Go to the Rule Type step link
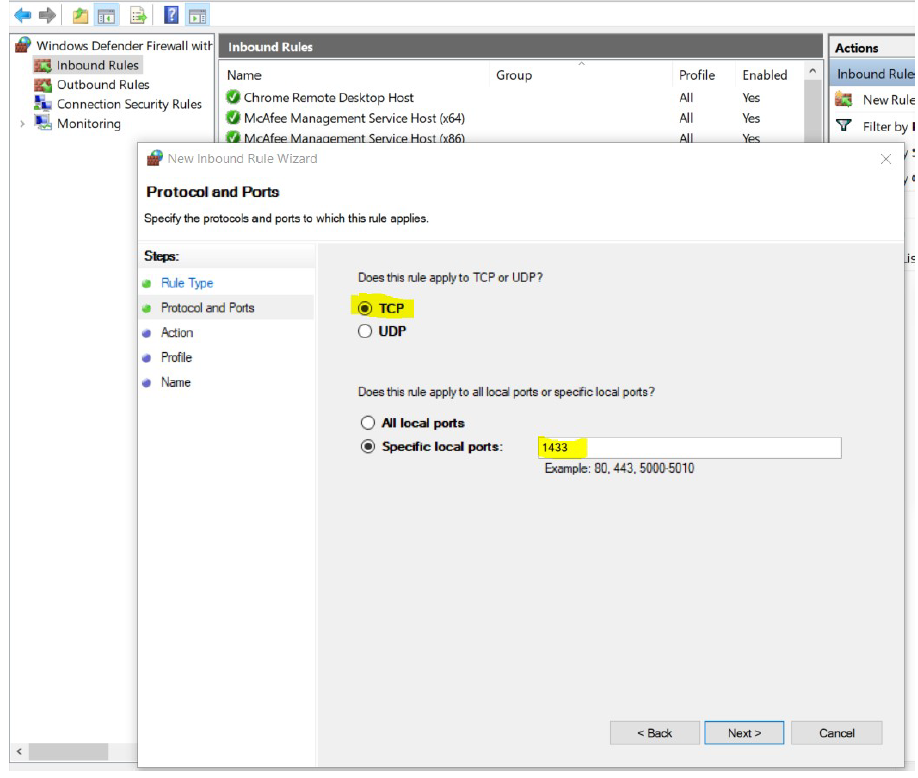 [187, 283]
